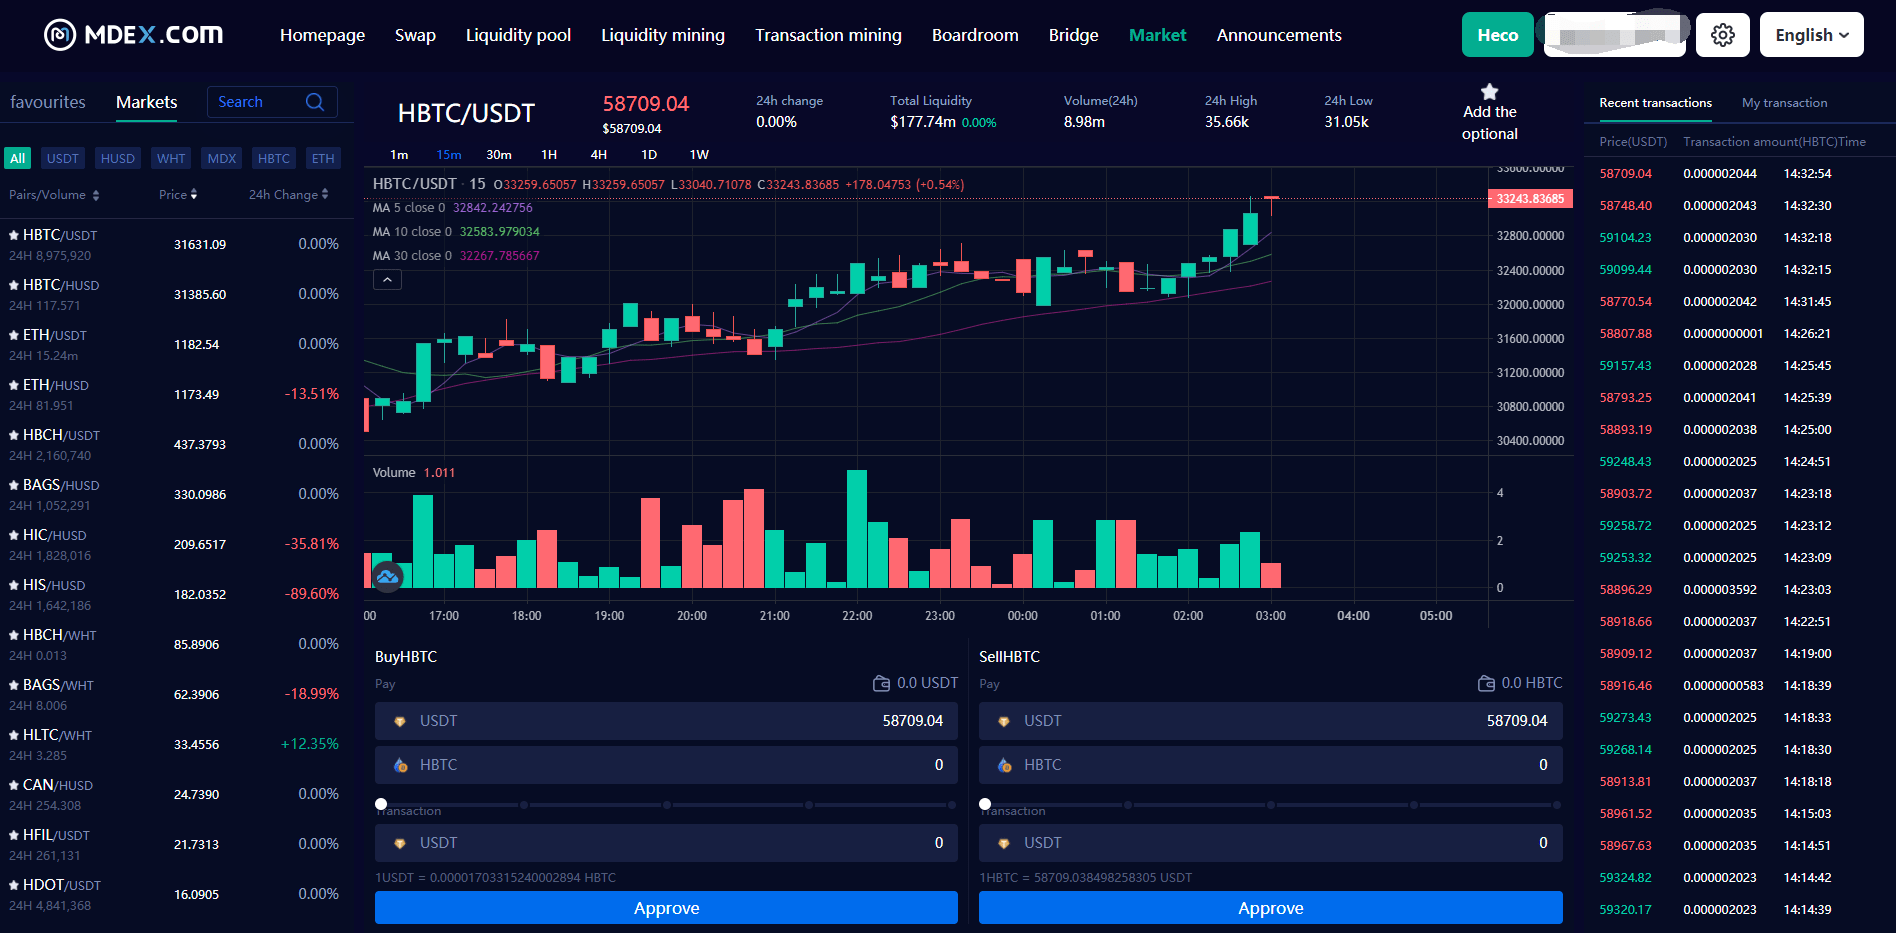The image size is (1896, 933).
Task: Set chart interval to 1D
Action: (x=649, y=155)
